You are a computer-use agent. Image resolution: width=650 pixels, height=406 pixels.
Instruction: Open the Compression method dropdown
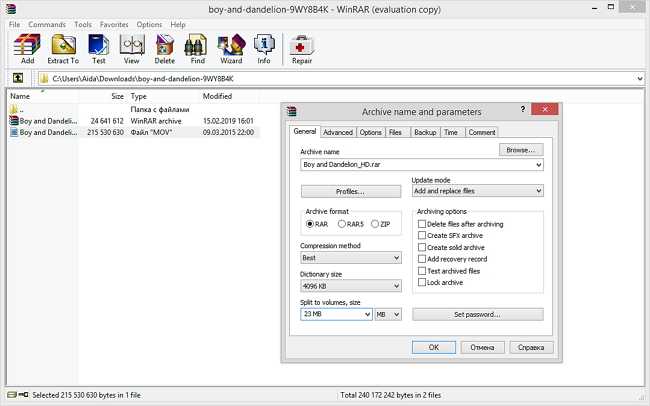(x=396, y=258)
